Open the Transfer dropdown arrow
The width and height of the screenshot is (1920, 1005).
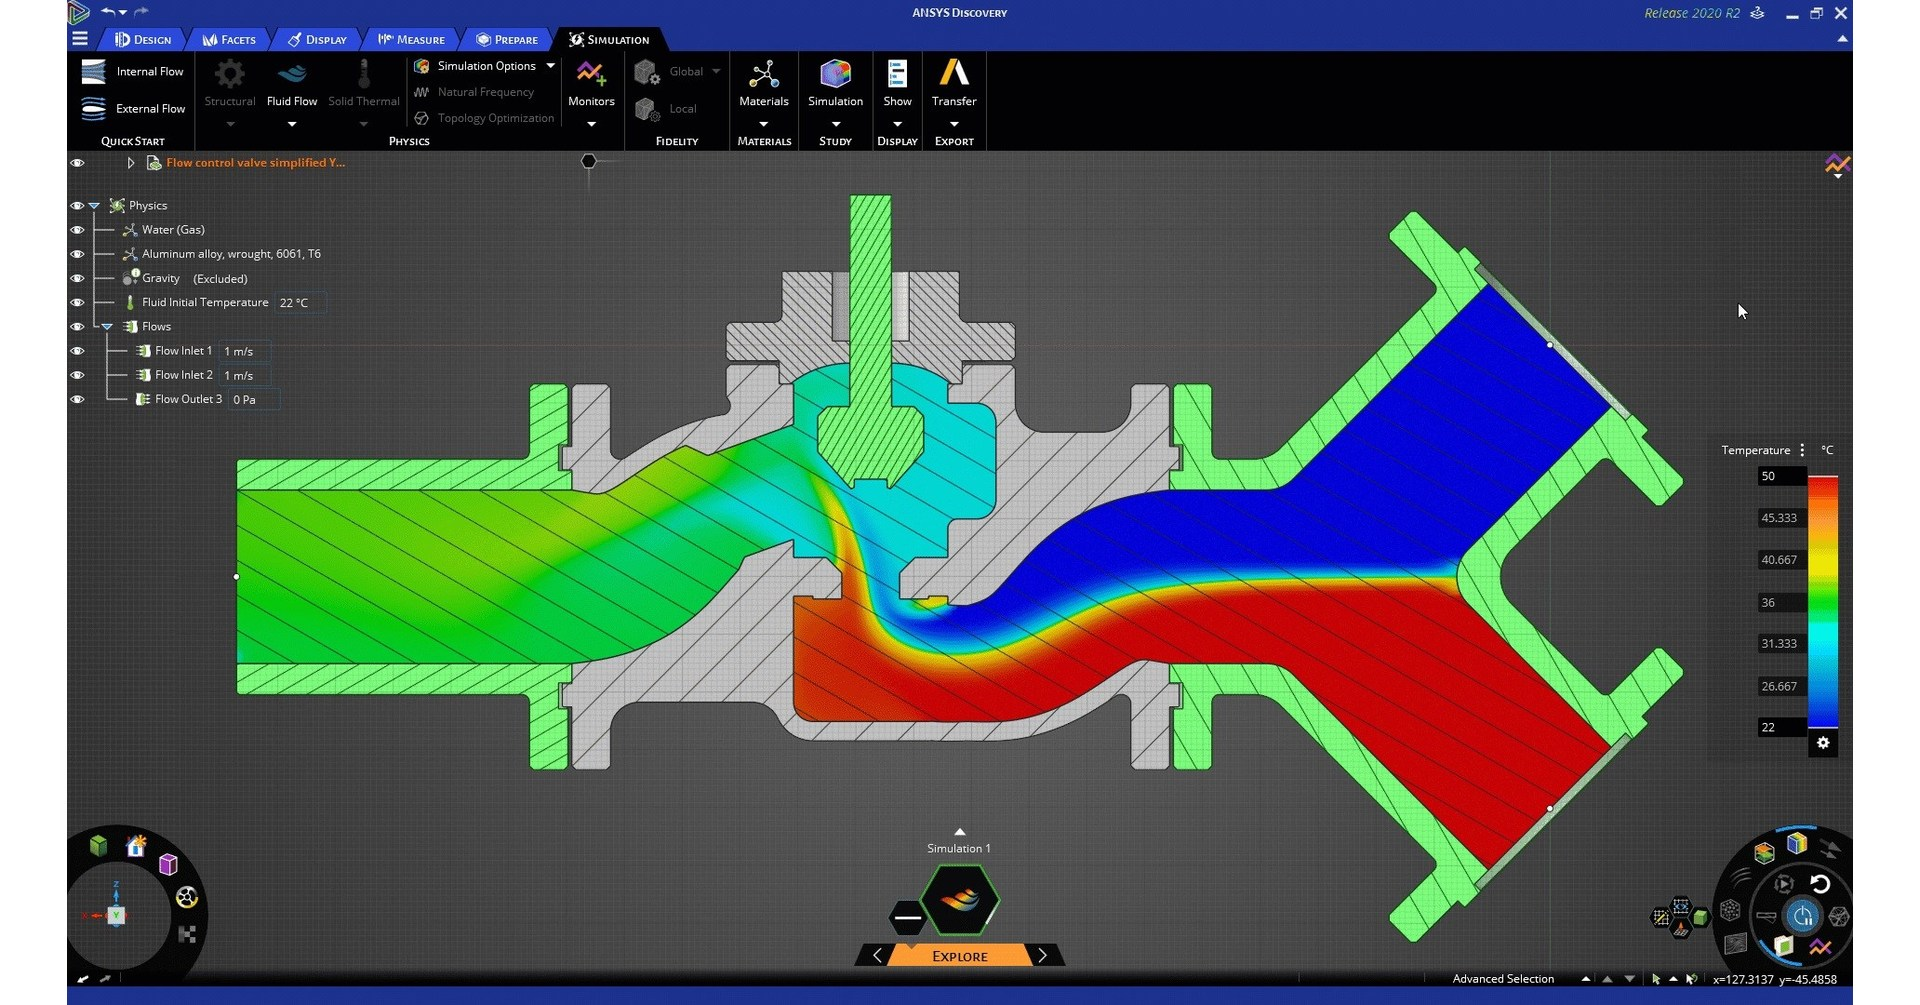point(954,124)
